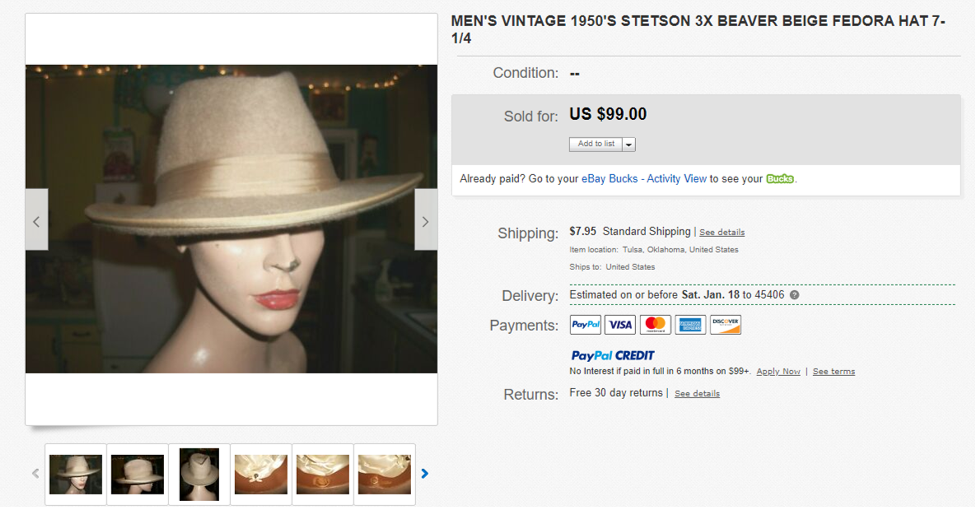
Task: Select the PayPal payment icon
Action: pos(585,325)
